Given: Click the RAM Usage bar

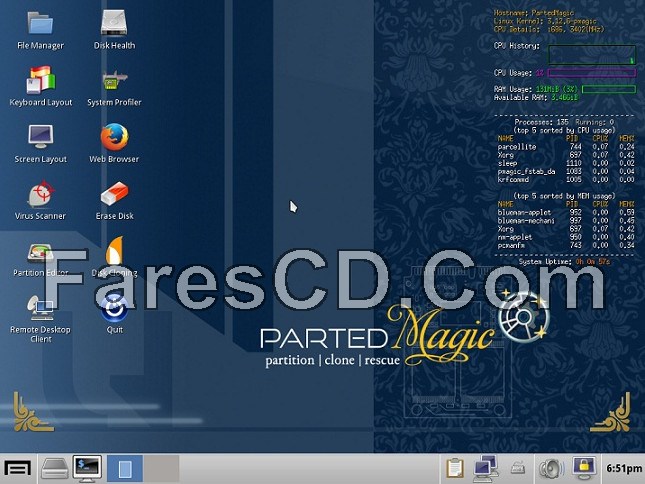Looking at the screenshot, I should pyautogui.click(x=609, y=89).
